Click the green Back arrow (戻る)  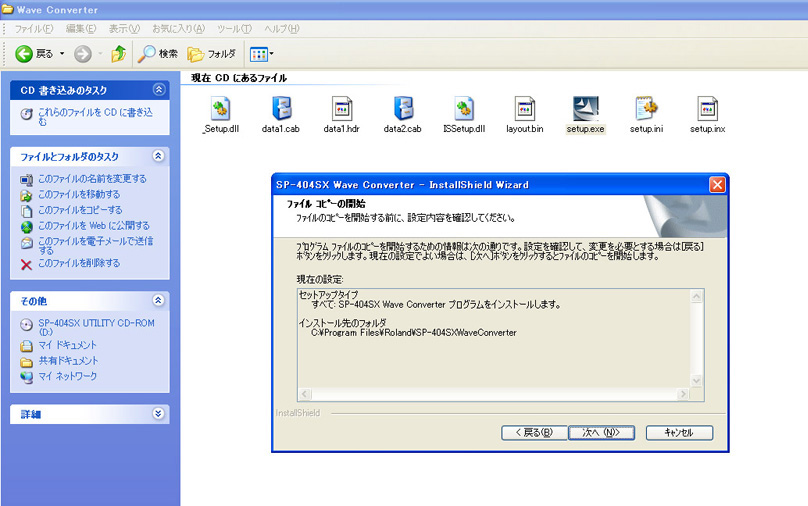(24, 54)
